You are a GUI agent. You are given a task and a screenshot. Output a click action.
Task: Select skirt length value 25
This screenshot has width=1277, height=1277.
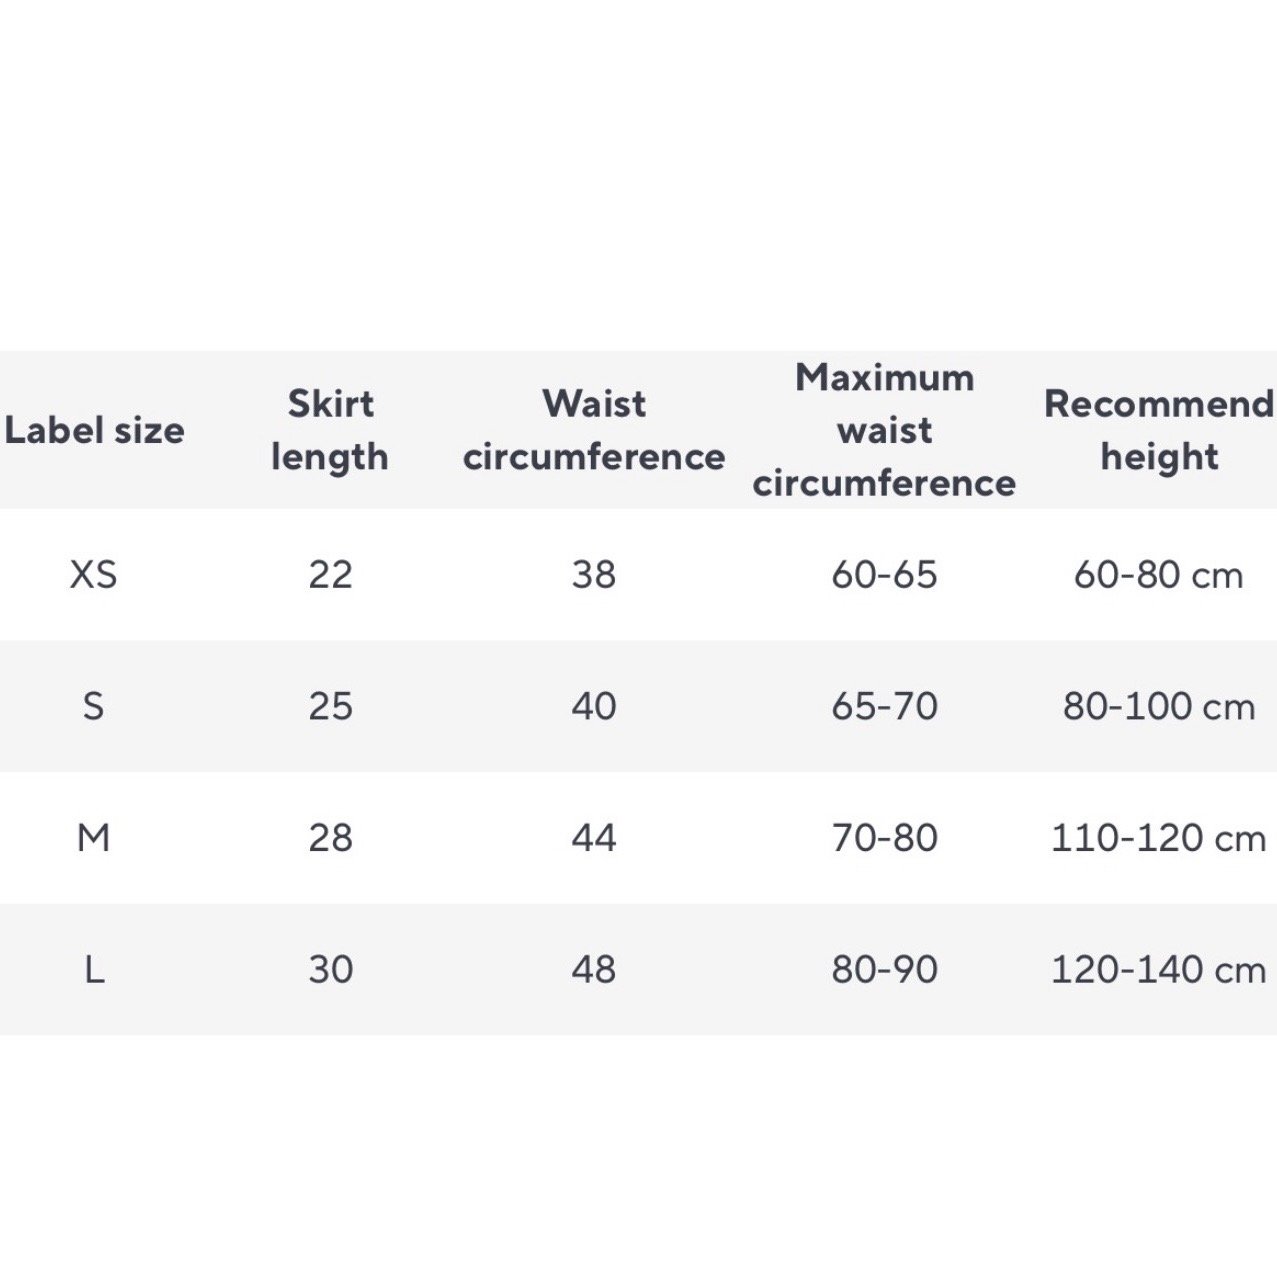click(330, 706)
